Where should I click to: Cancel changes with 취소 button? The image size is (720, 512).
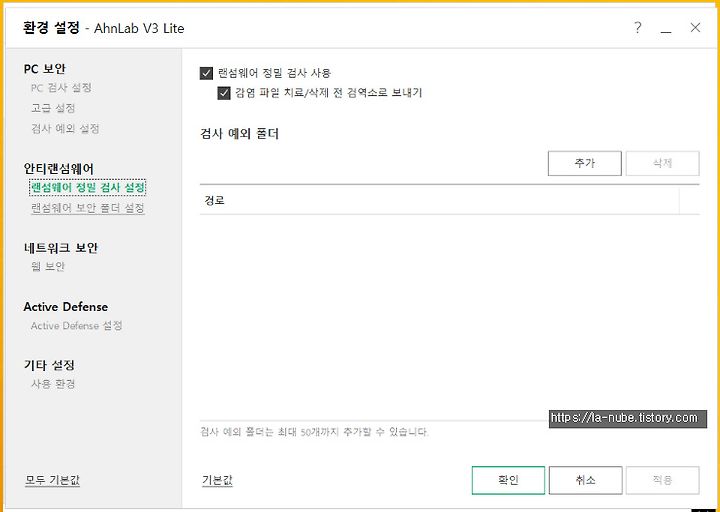585,480
